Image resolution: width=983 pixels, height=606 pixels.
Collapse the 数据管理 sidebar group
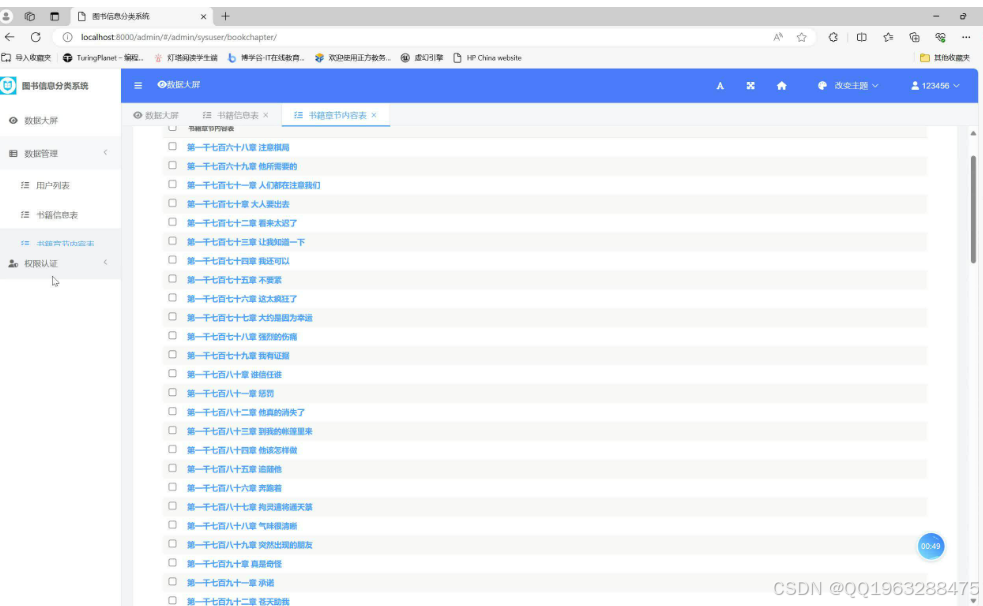tap(60, 153)
